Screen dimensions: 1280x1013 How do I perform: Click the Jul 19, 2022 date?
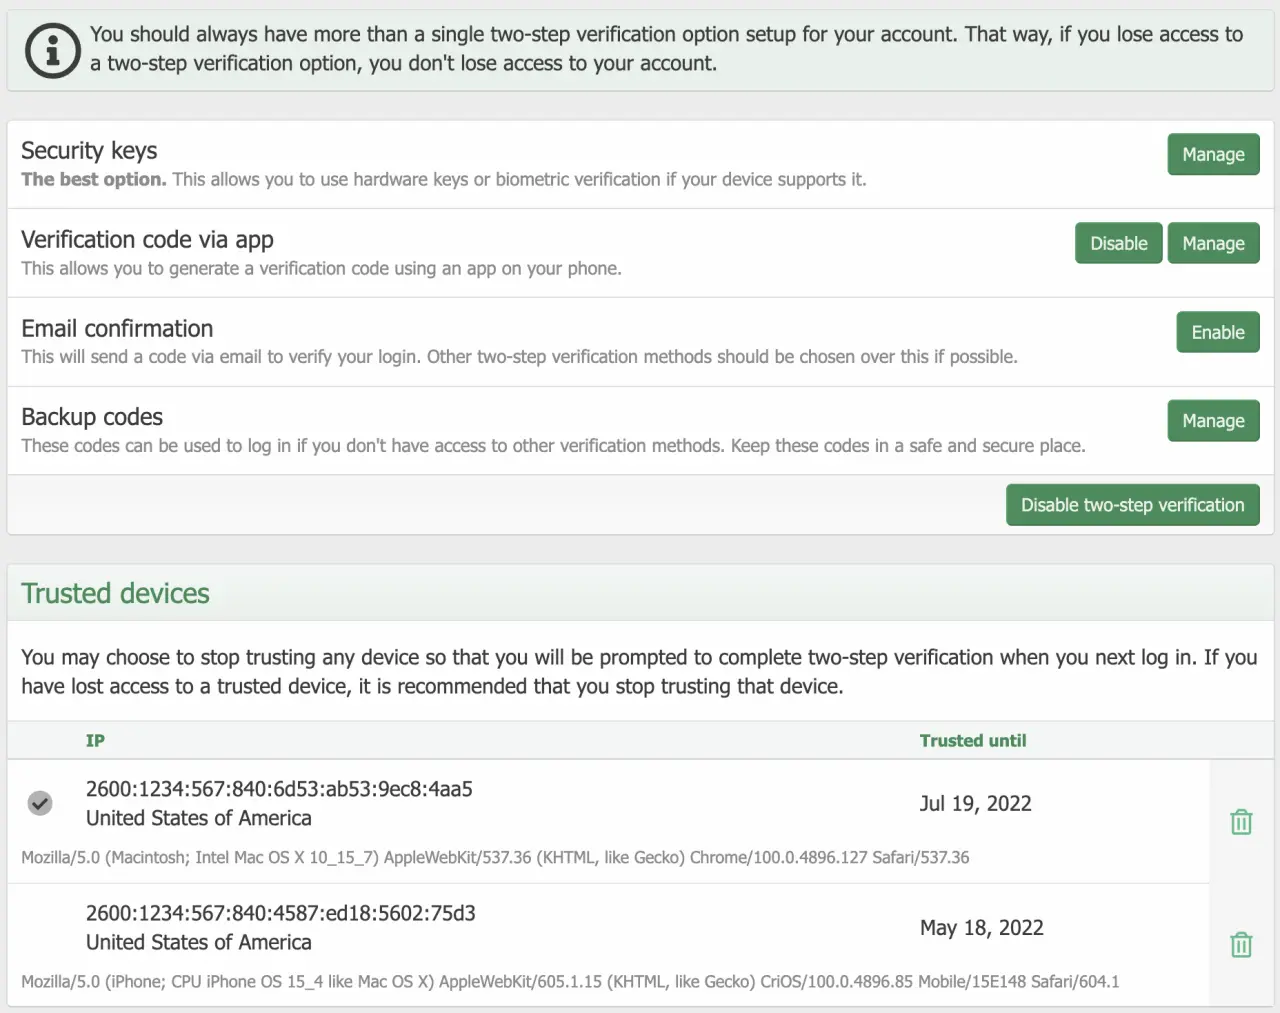point(975,804)
